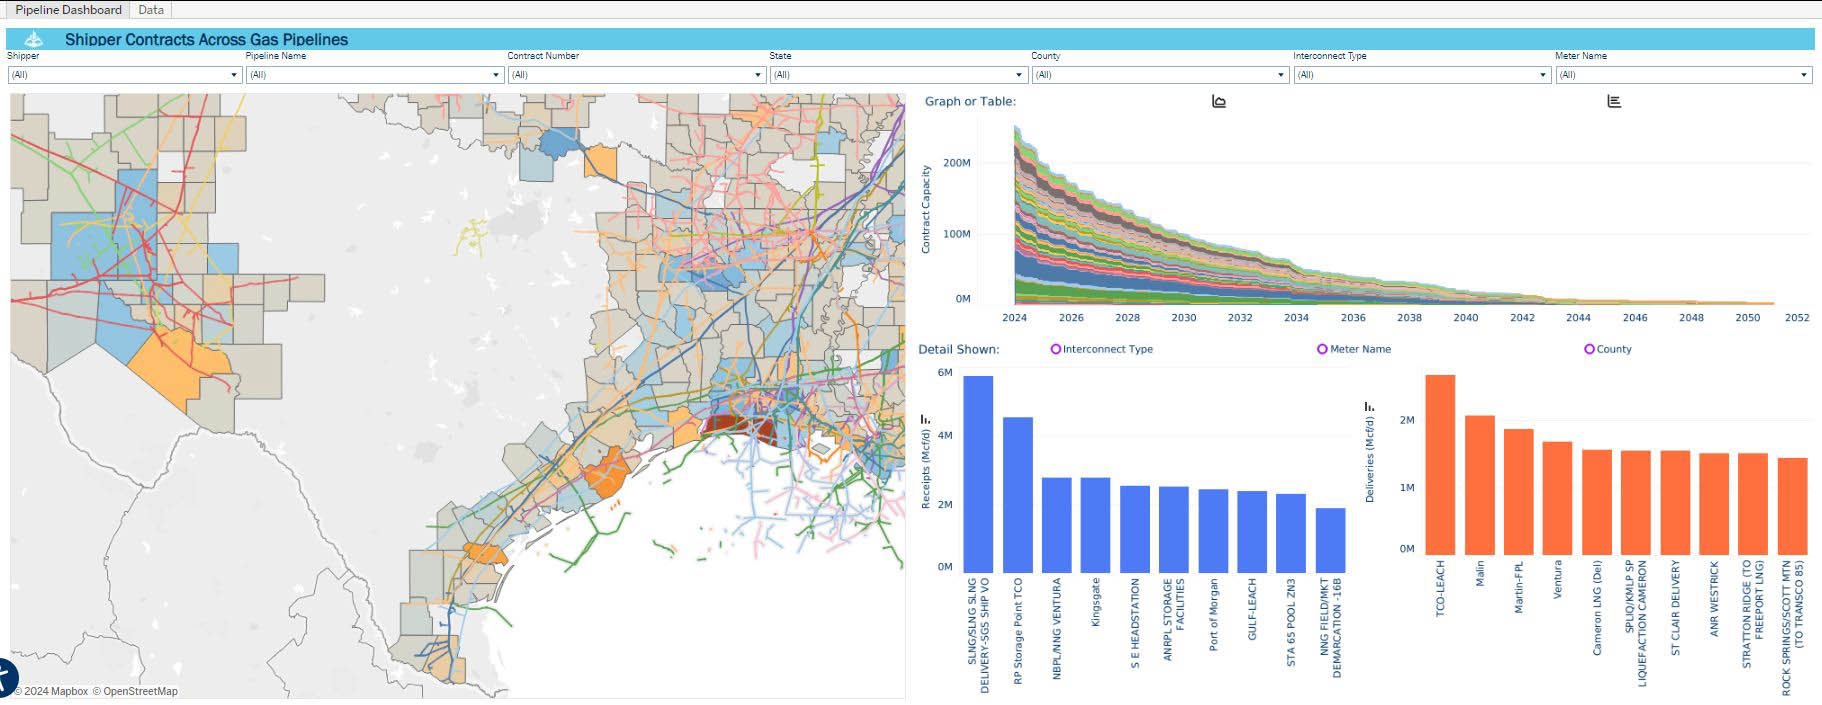Viewport: 1822px width, 705px height.
Task: Click the sort icon beside Deliveries chart
Action: (1369, 406)
